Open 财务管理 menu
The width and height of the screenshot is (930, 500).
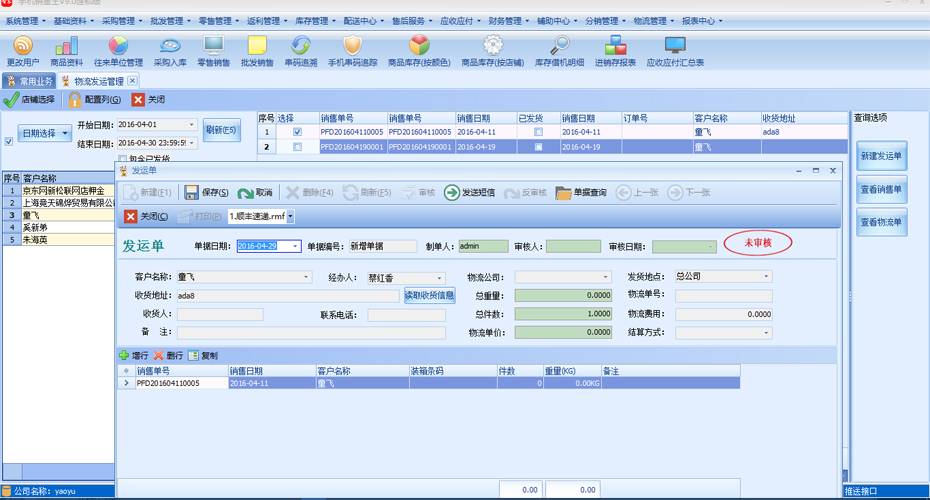pyautogui.click(x=508, y=21)
